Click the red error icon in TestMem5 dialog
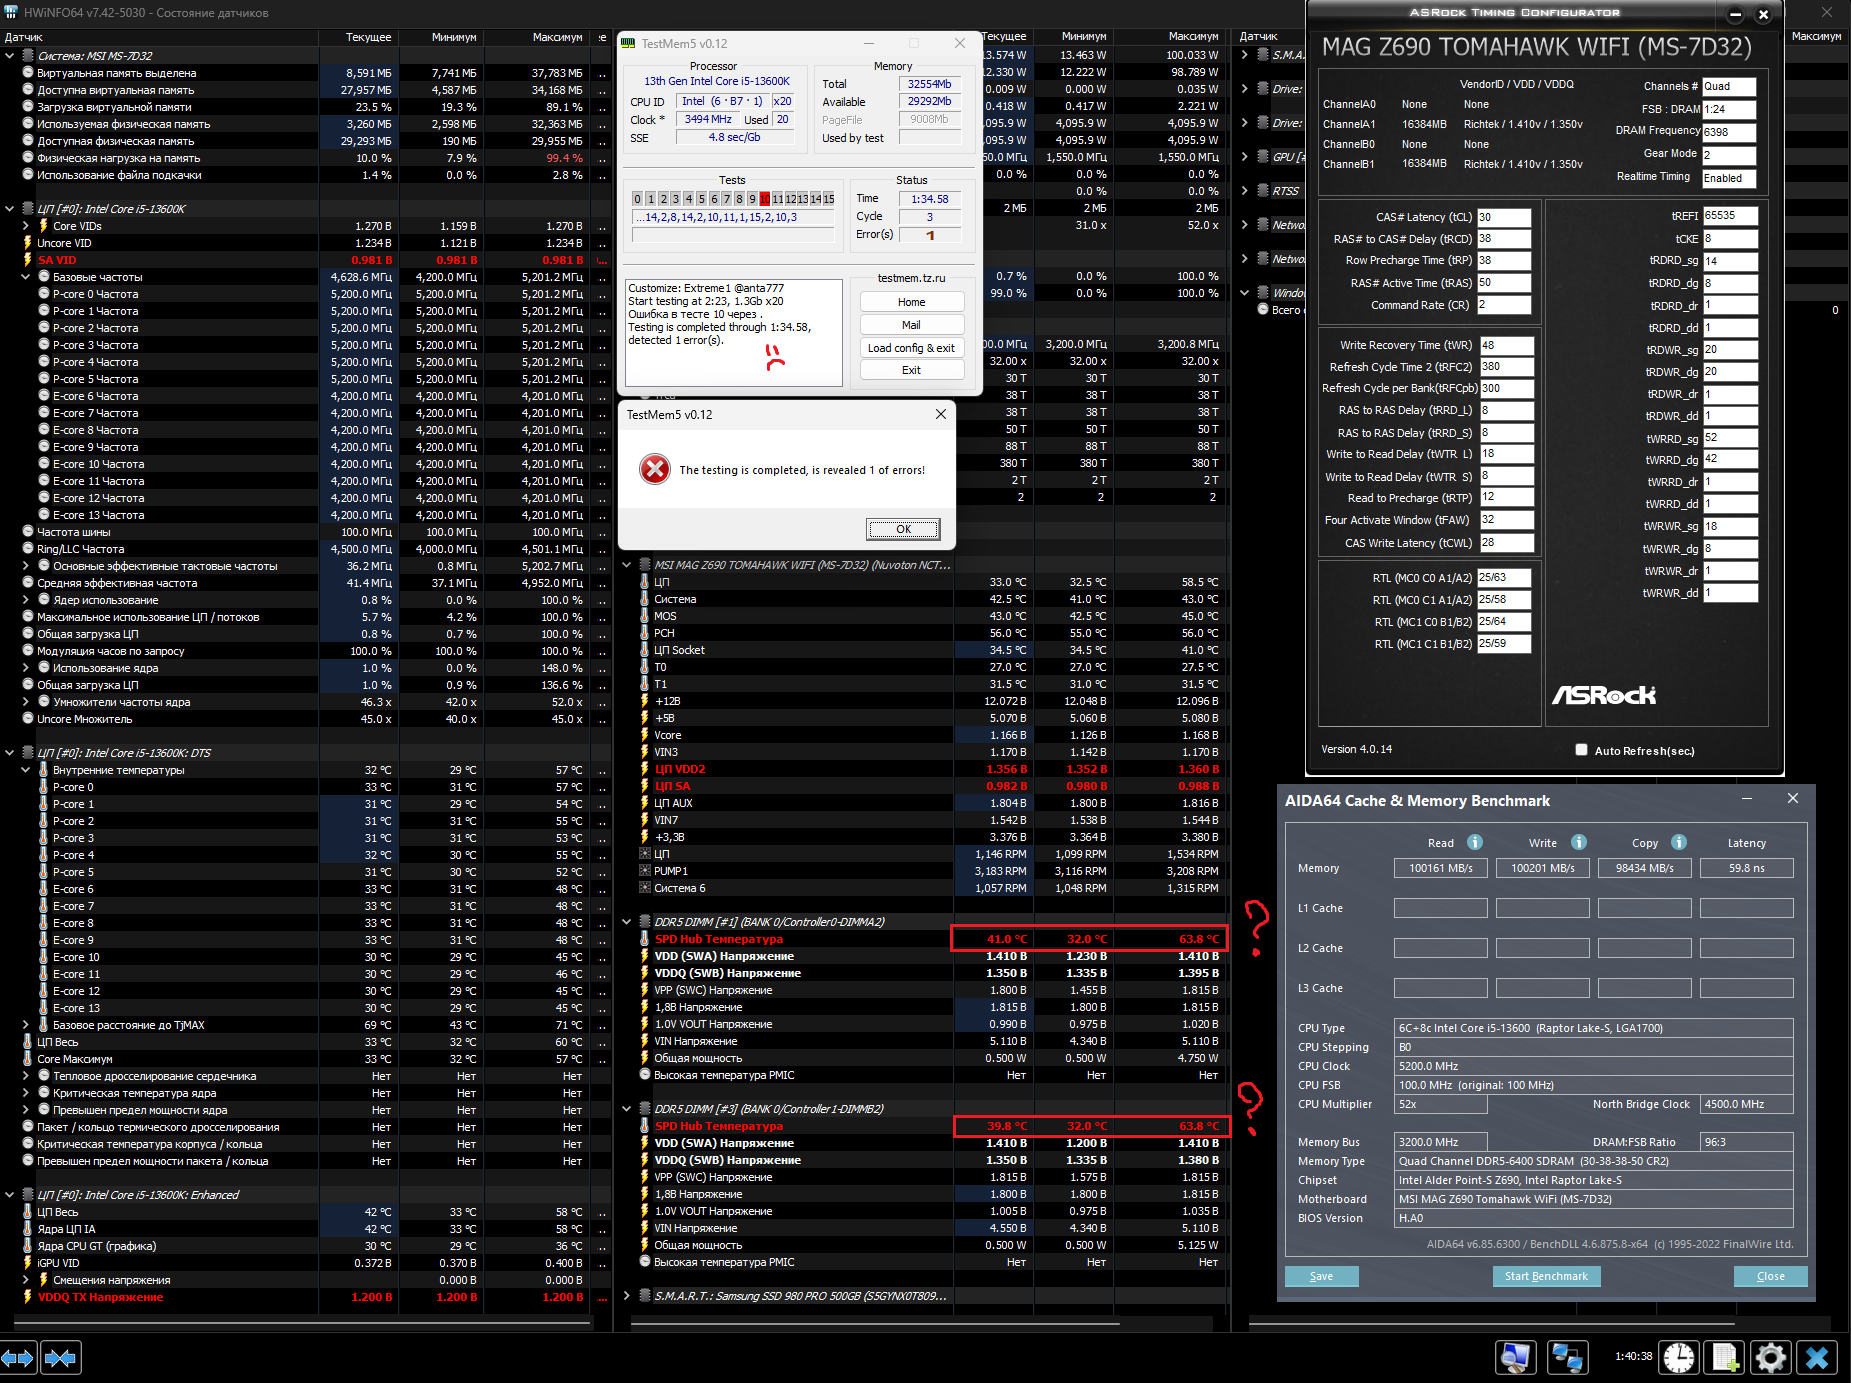Screen dimensions: 1851x1383 click(655, 469)
